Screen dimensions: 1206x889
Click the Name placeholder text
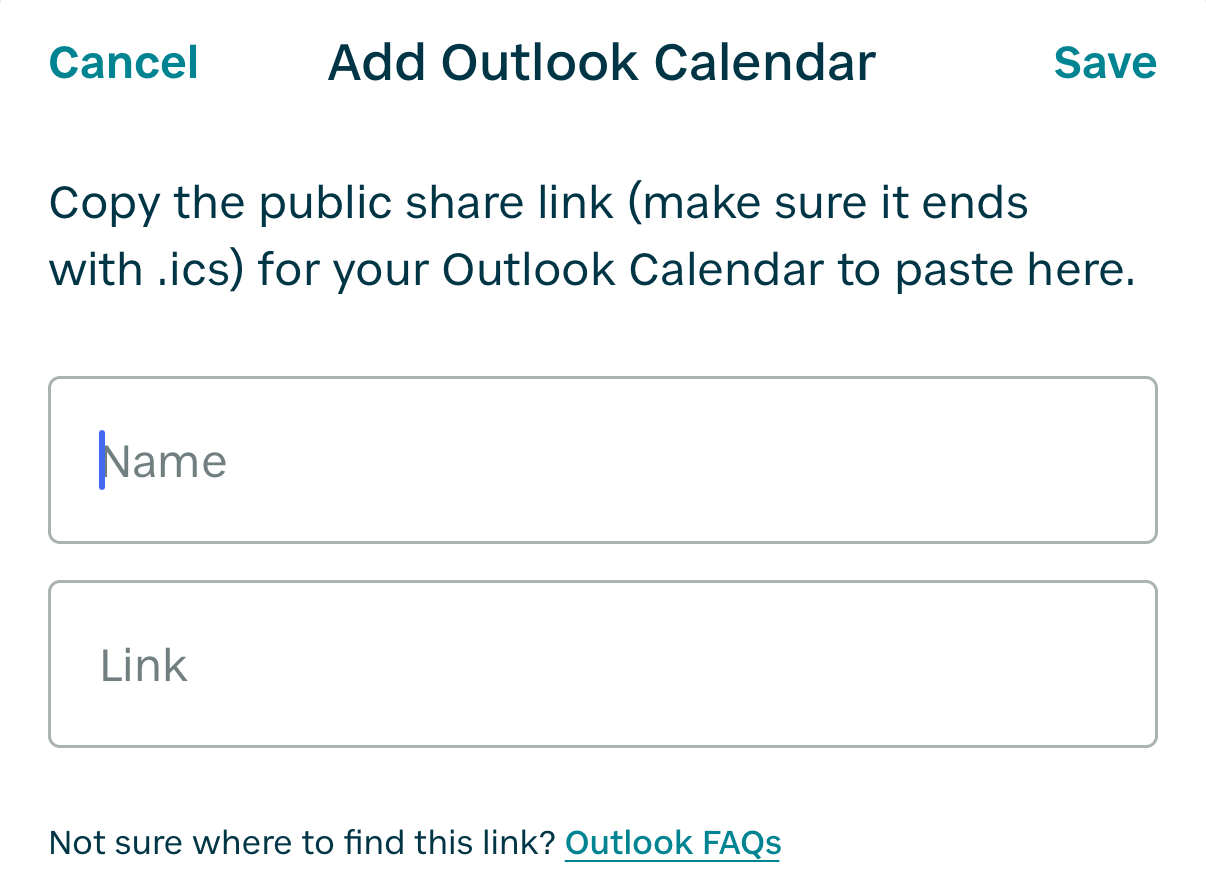[165, 462]
